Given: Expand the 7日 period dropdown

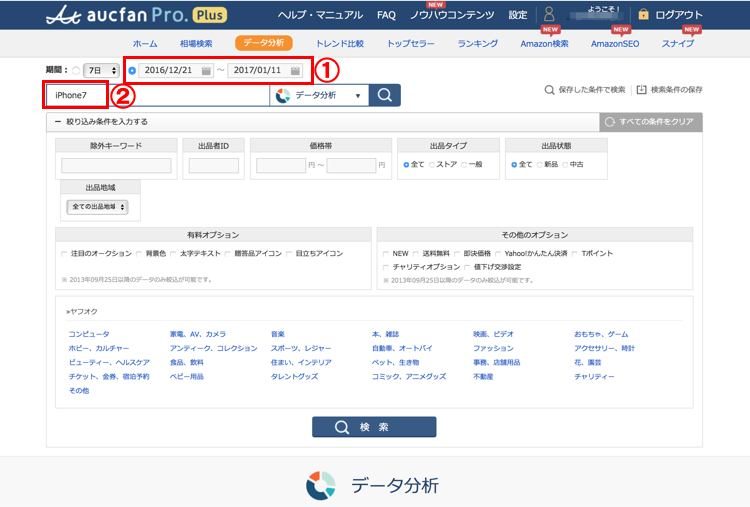Looking at the screenshot, I should pyautogui.click(x=100, y=71).
